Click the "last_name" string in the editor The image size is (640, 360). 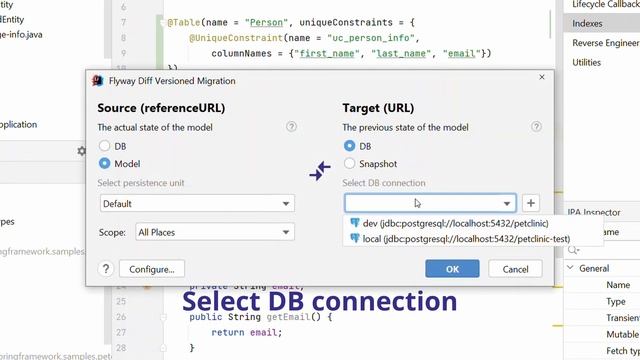[401, 53]
